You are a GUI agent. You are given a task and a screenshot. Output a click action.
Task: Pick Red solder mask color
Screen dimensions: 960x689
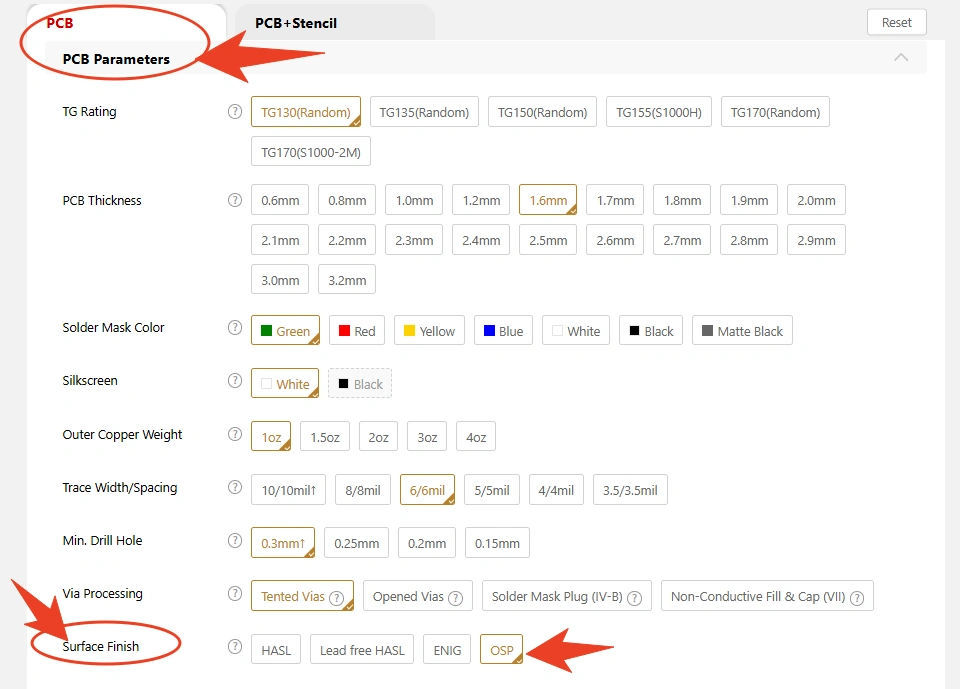pyautogui.click(x=357, y=331)
